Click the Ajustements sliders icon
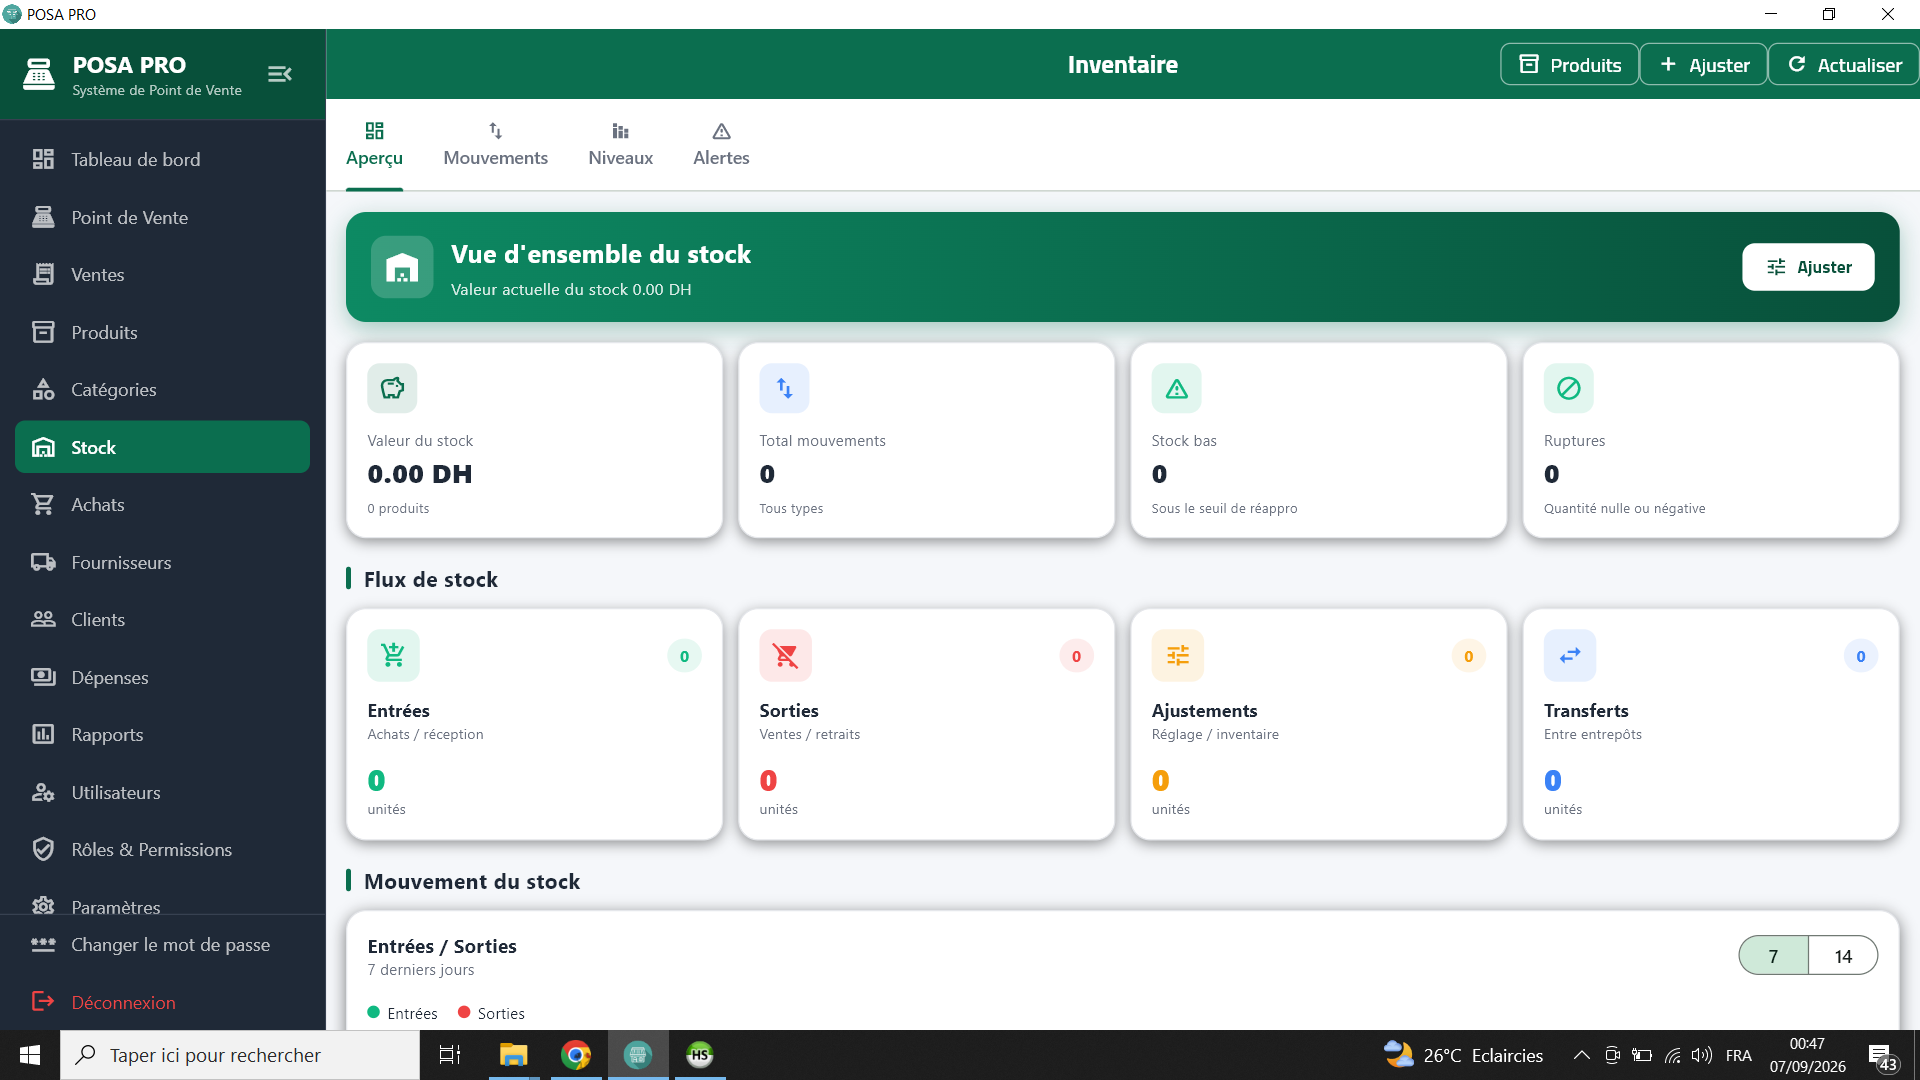Viewport: 1920px width, 1080px height. (x=1177, y=655)
